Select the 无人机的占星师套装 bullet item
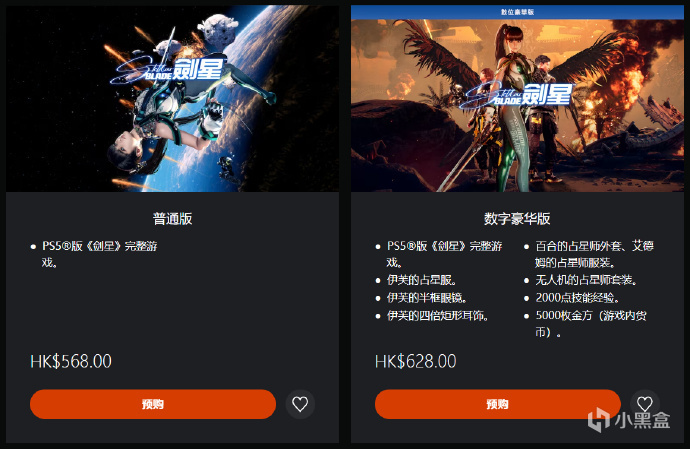690x449 pixels. pos(586,280)
